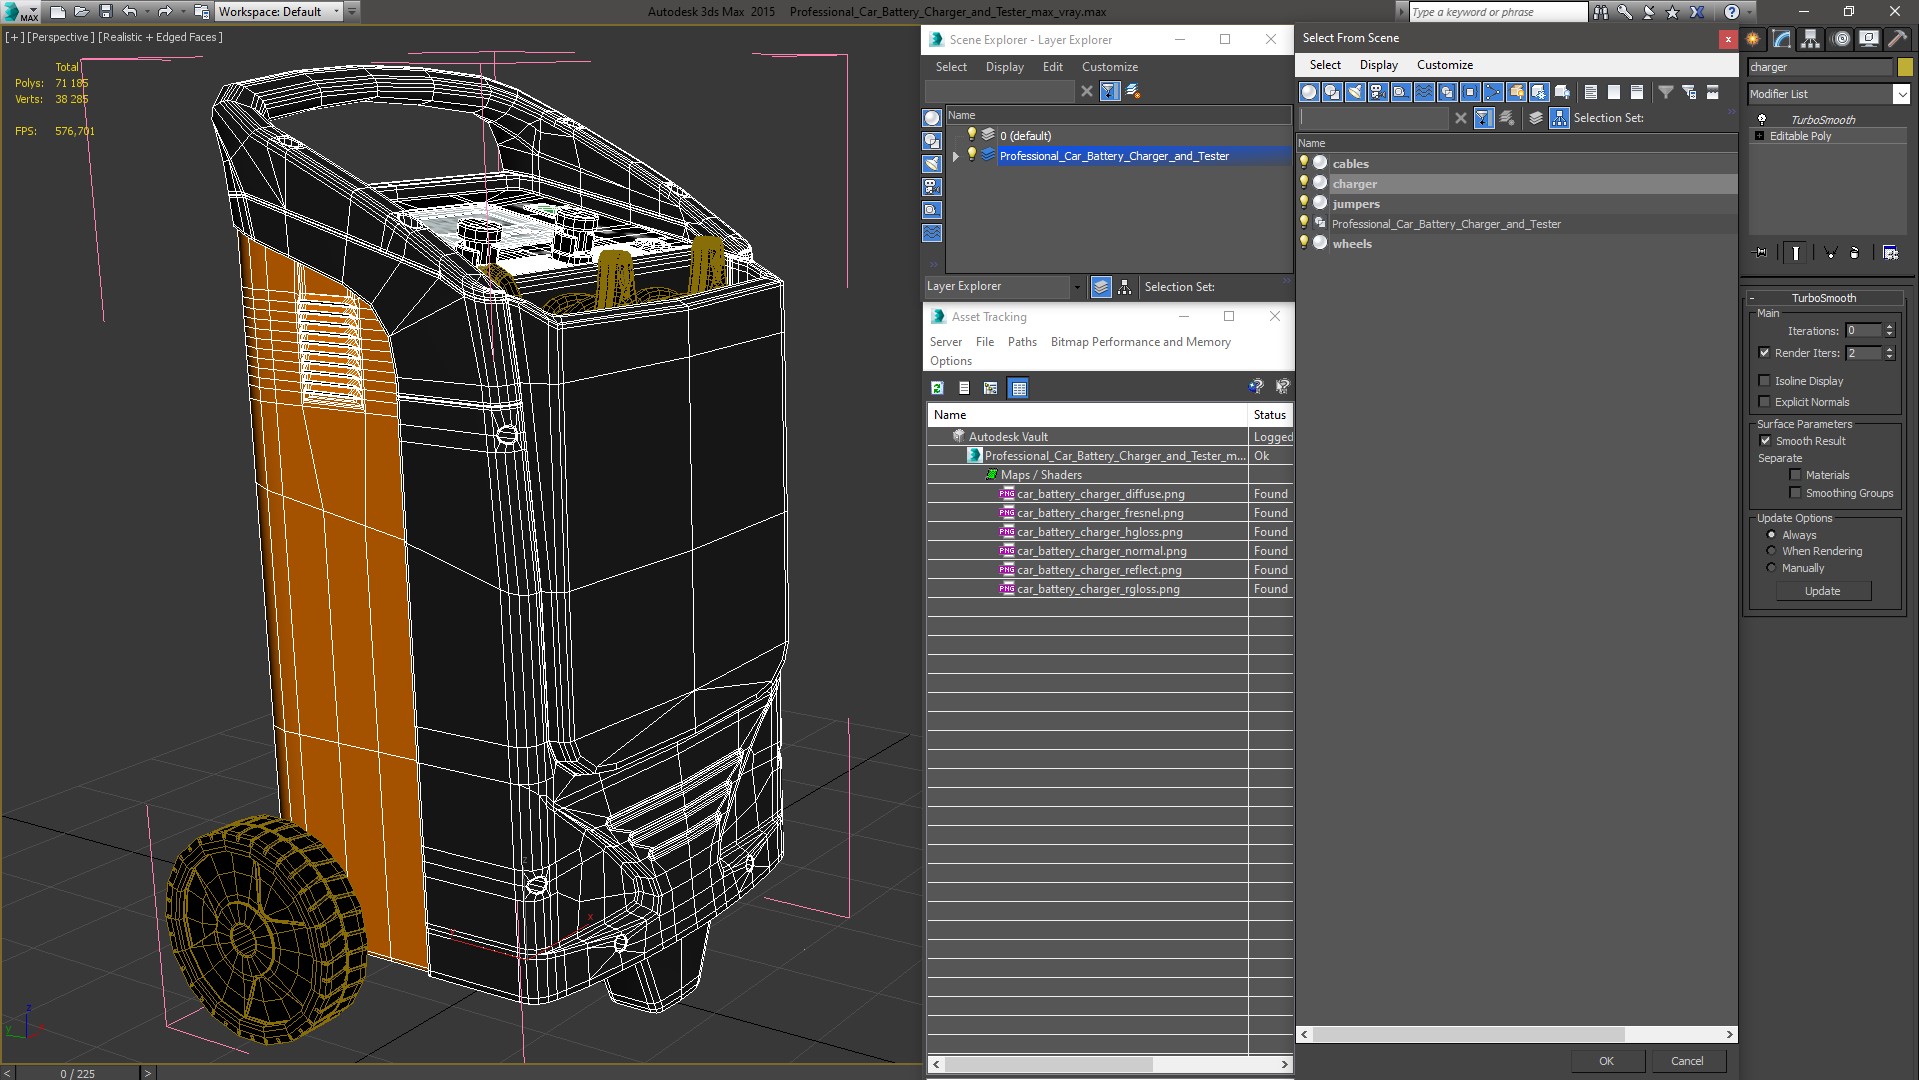Open Display menu in Select From Scene
Image resolution: width=1919 pixels, height=1080 pixels.
(1378, 65)
